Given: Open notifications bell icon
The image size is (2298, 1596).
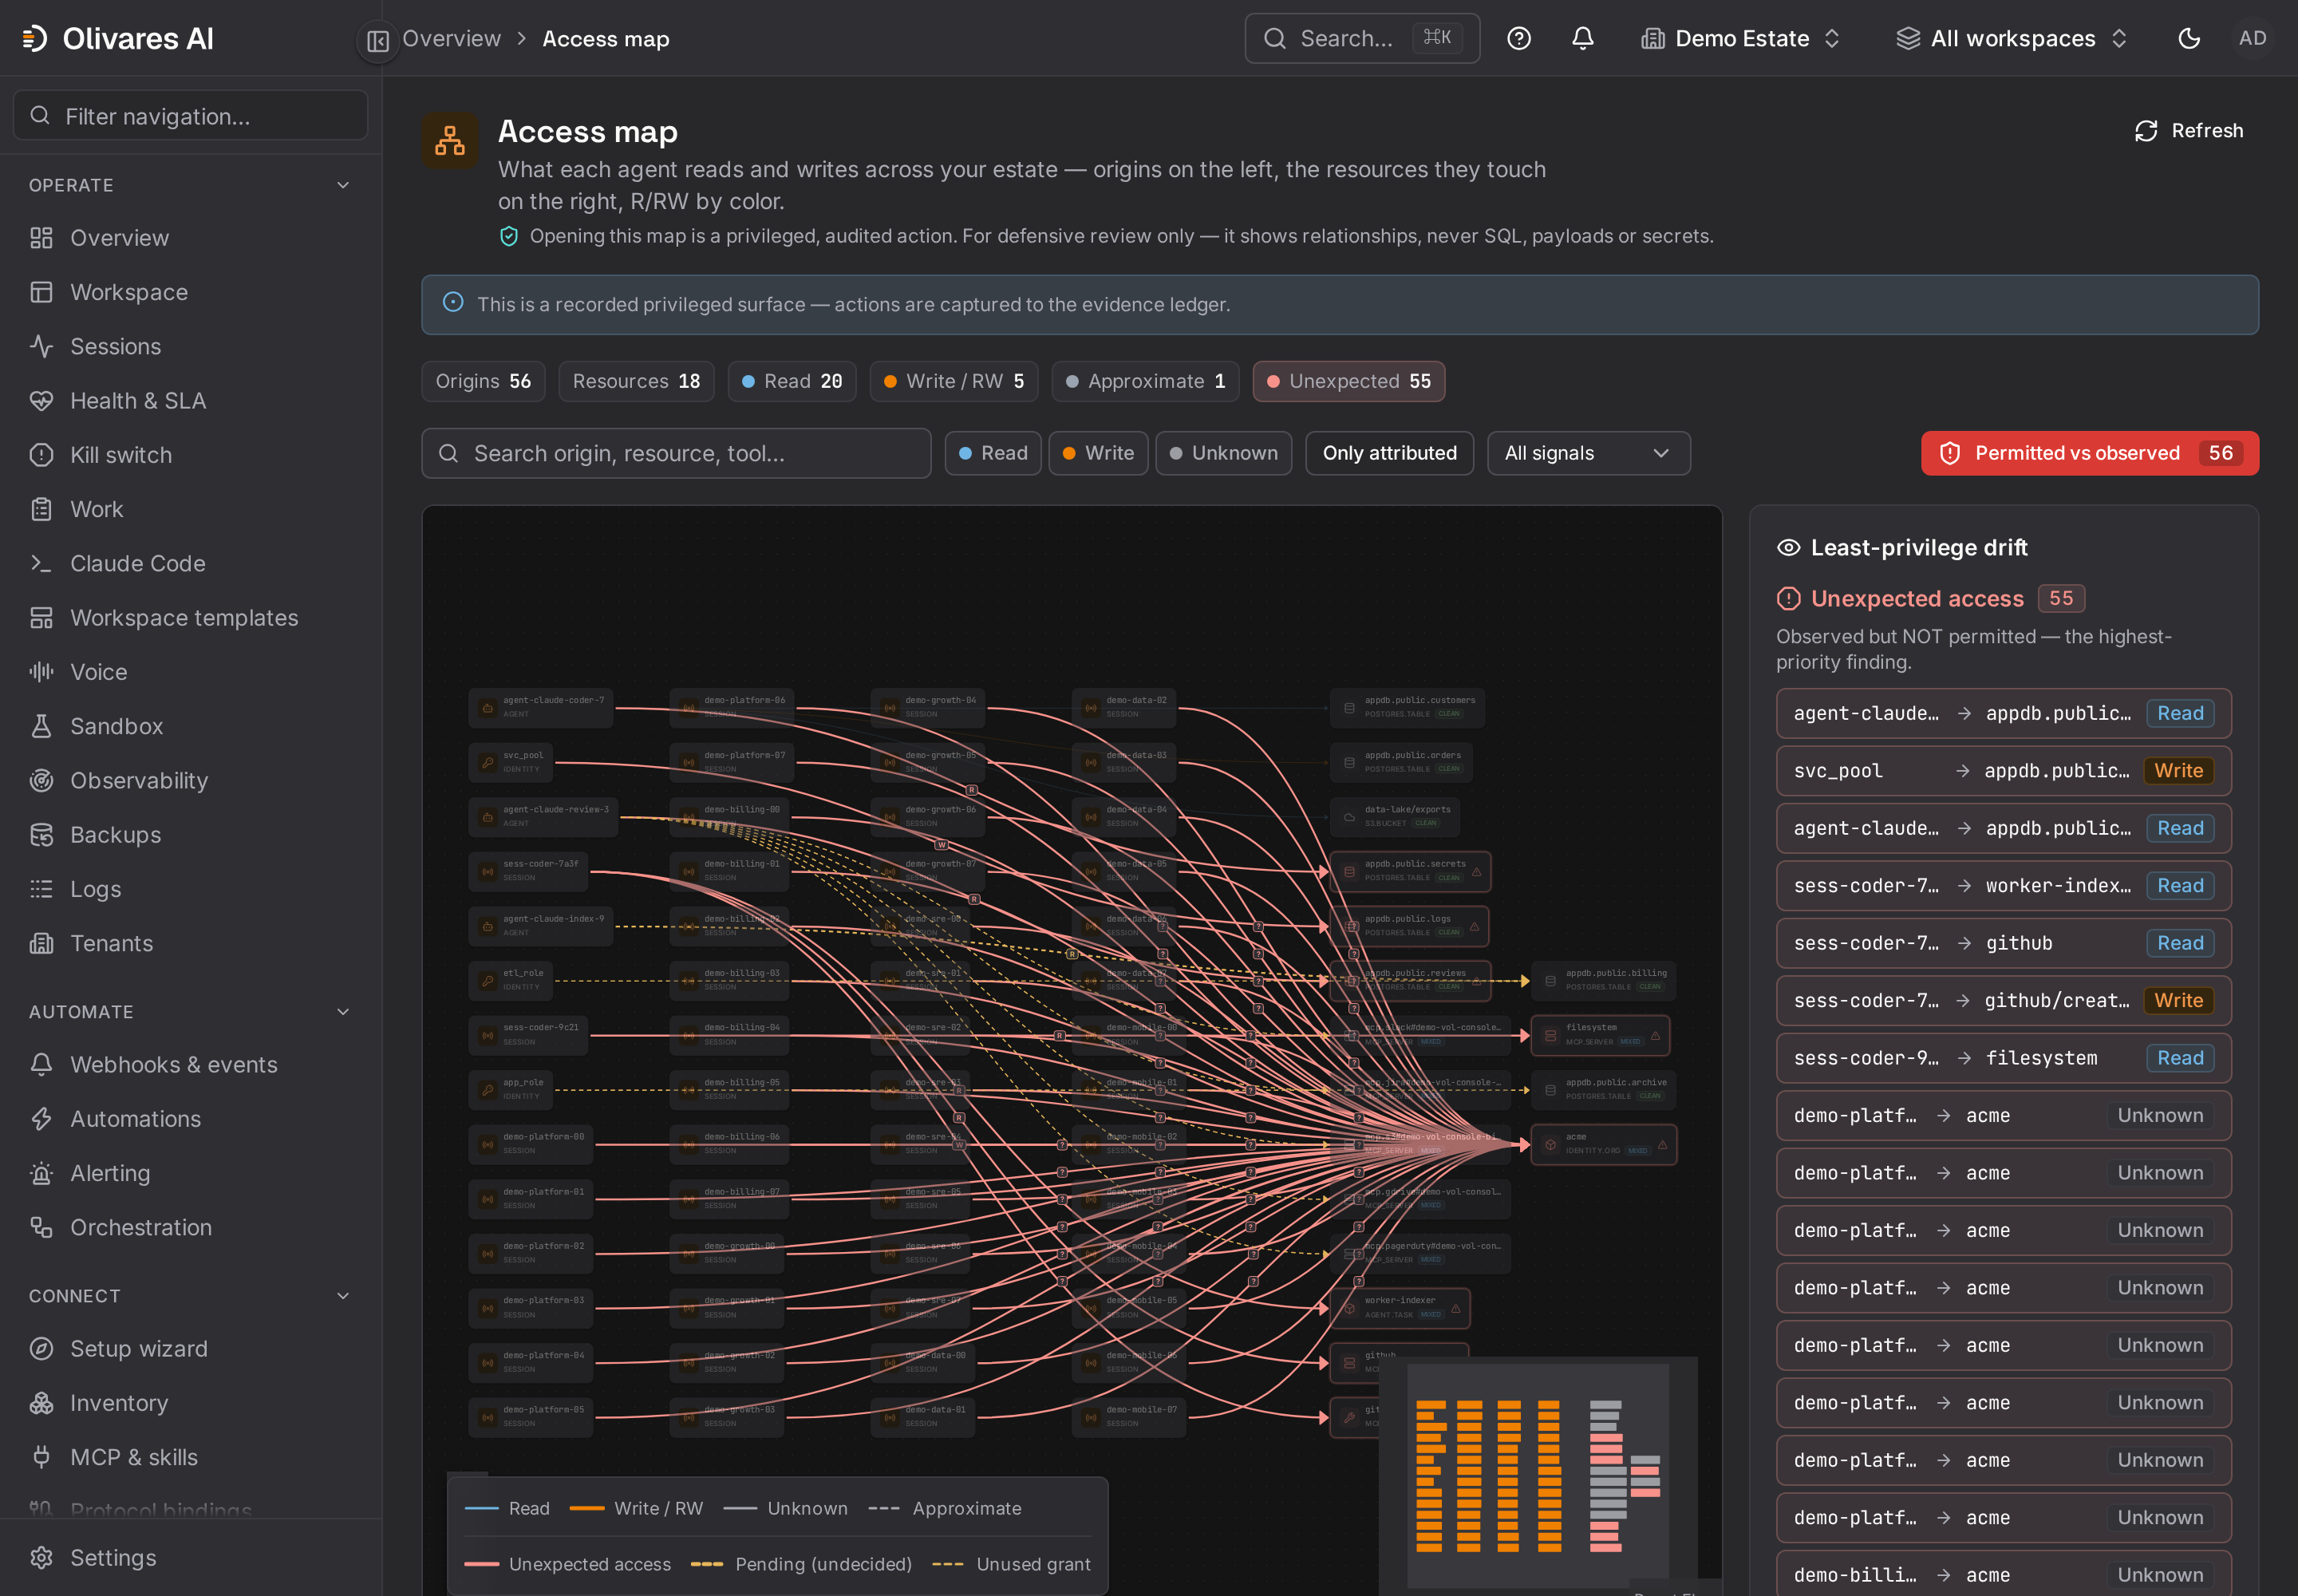Looking at the screenshot, I should [1583, 38].
